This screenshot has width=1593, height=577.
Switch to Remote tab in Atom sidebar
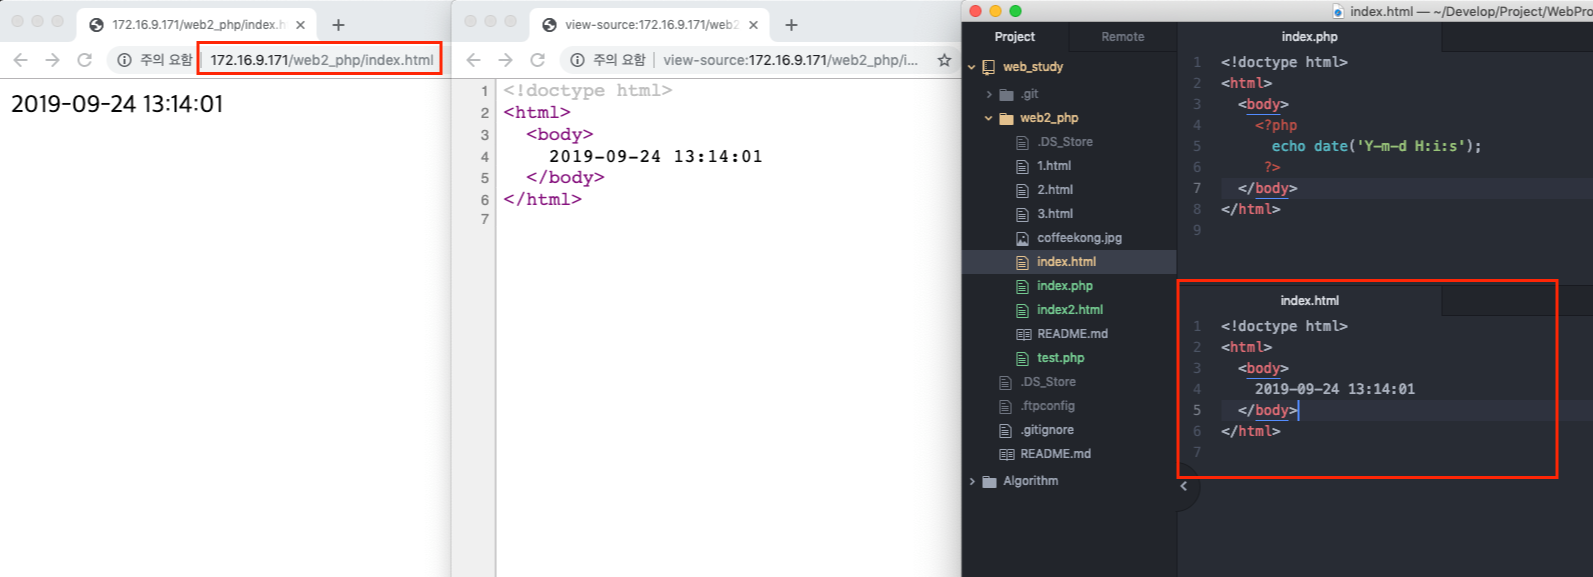[x=1123, y=37]
